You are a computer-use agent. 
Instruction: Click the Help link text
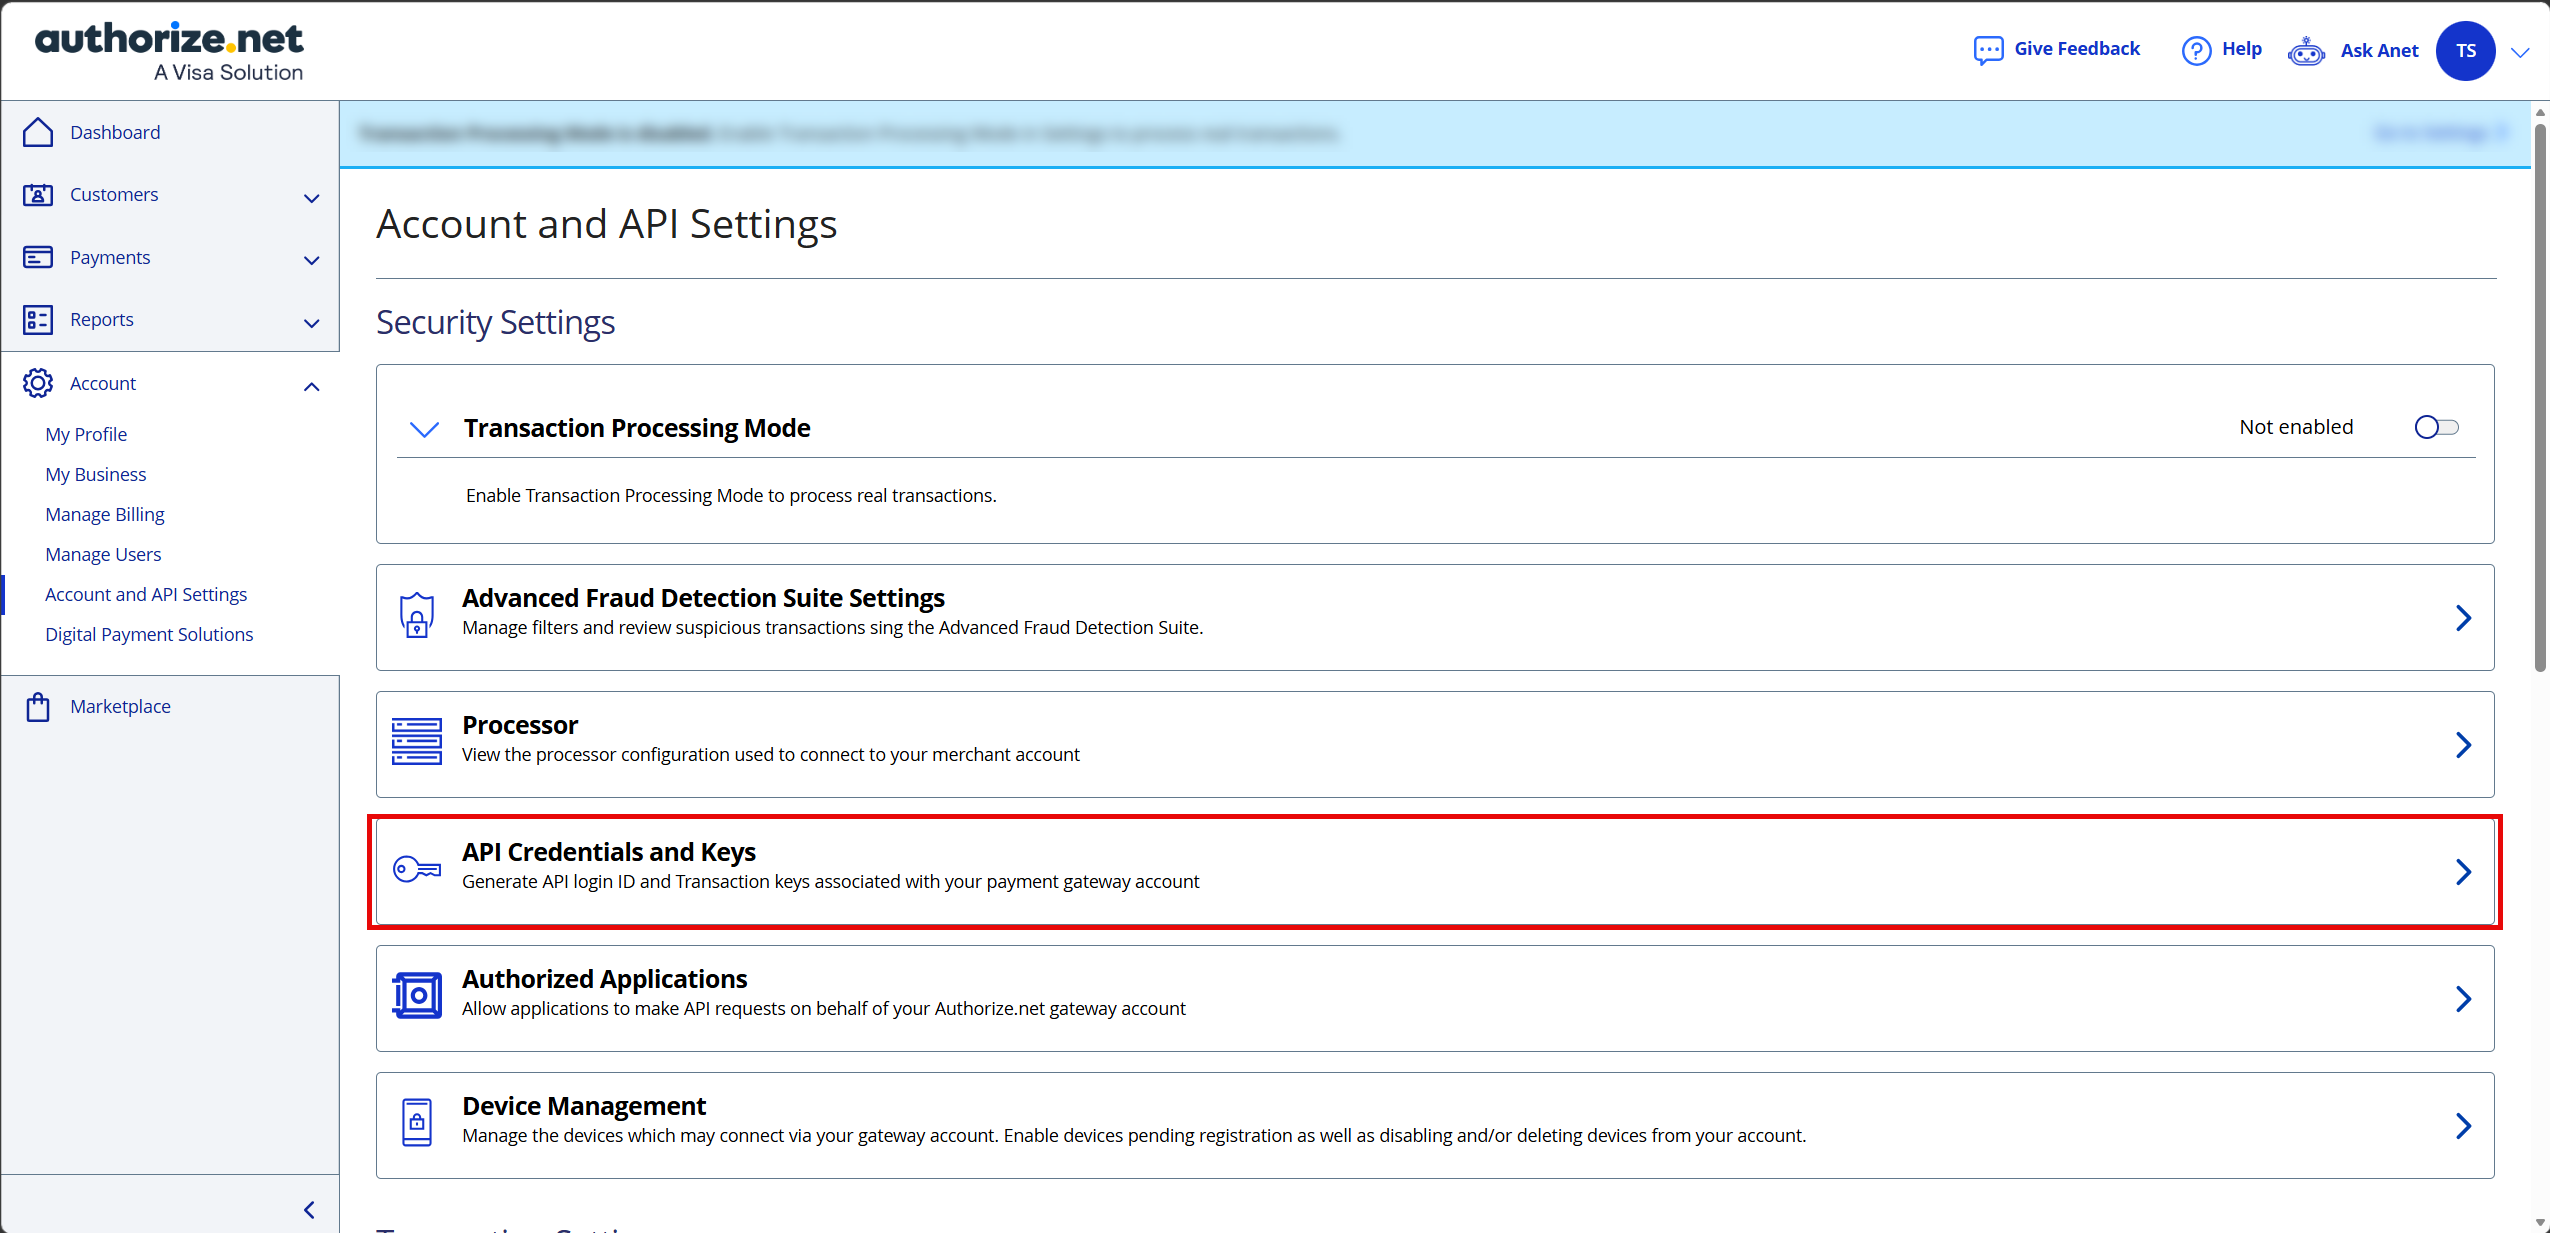[x=2242, y=49]
